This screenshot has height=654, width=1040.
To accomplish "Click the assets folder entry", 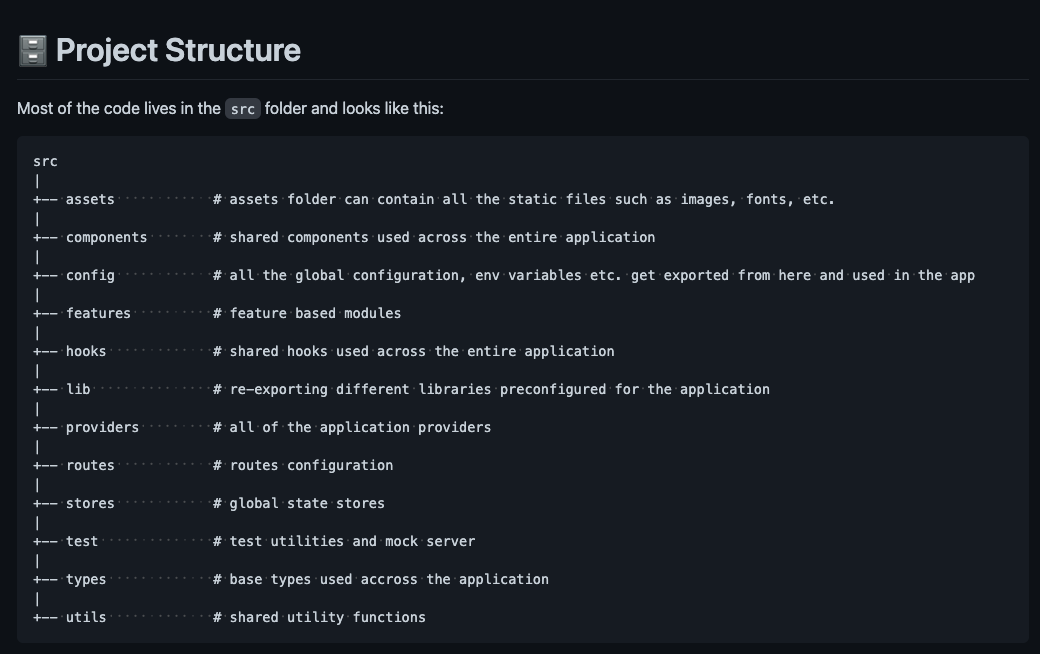I will (90, 199).
